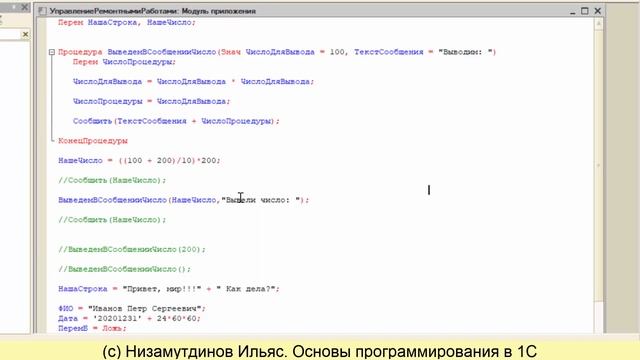Click the 'ФИО = "Иванов Петр Сергеевич";' line
This screenshot has width=640, height=360.
click(132, 309)
